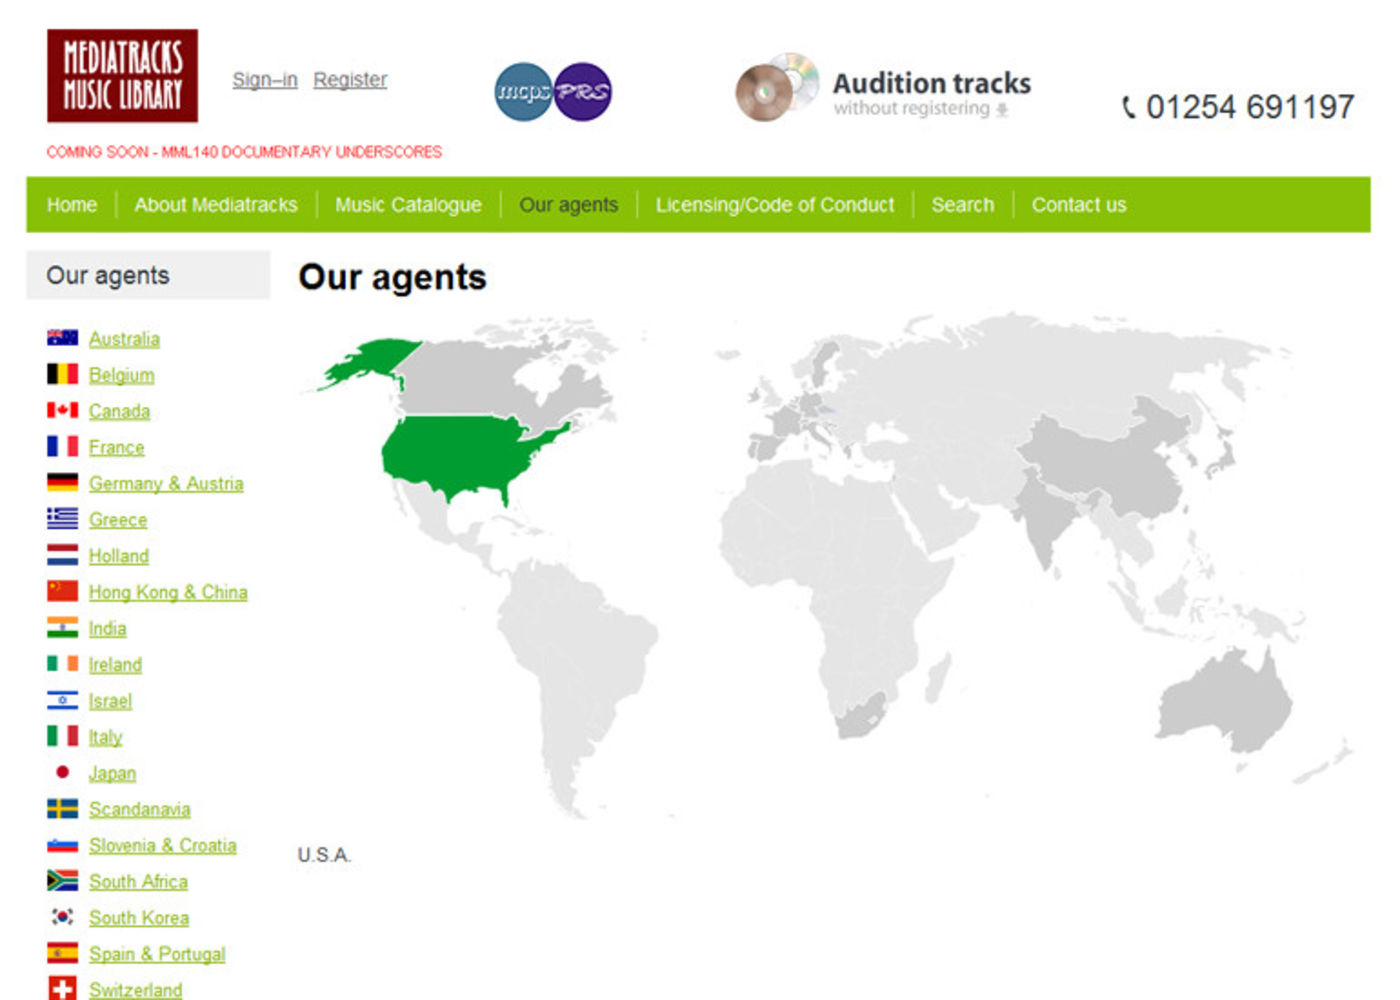This screenshot has width=1400, height=1000.
Task: Click the Australian flag icon
Action: [x=62, y=338]
